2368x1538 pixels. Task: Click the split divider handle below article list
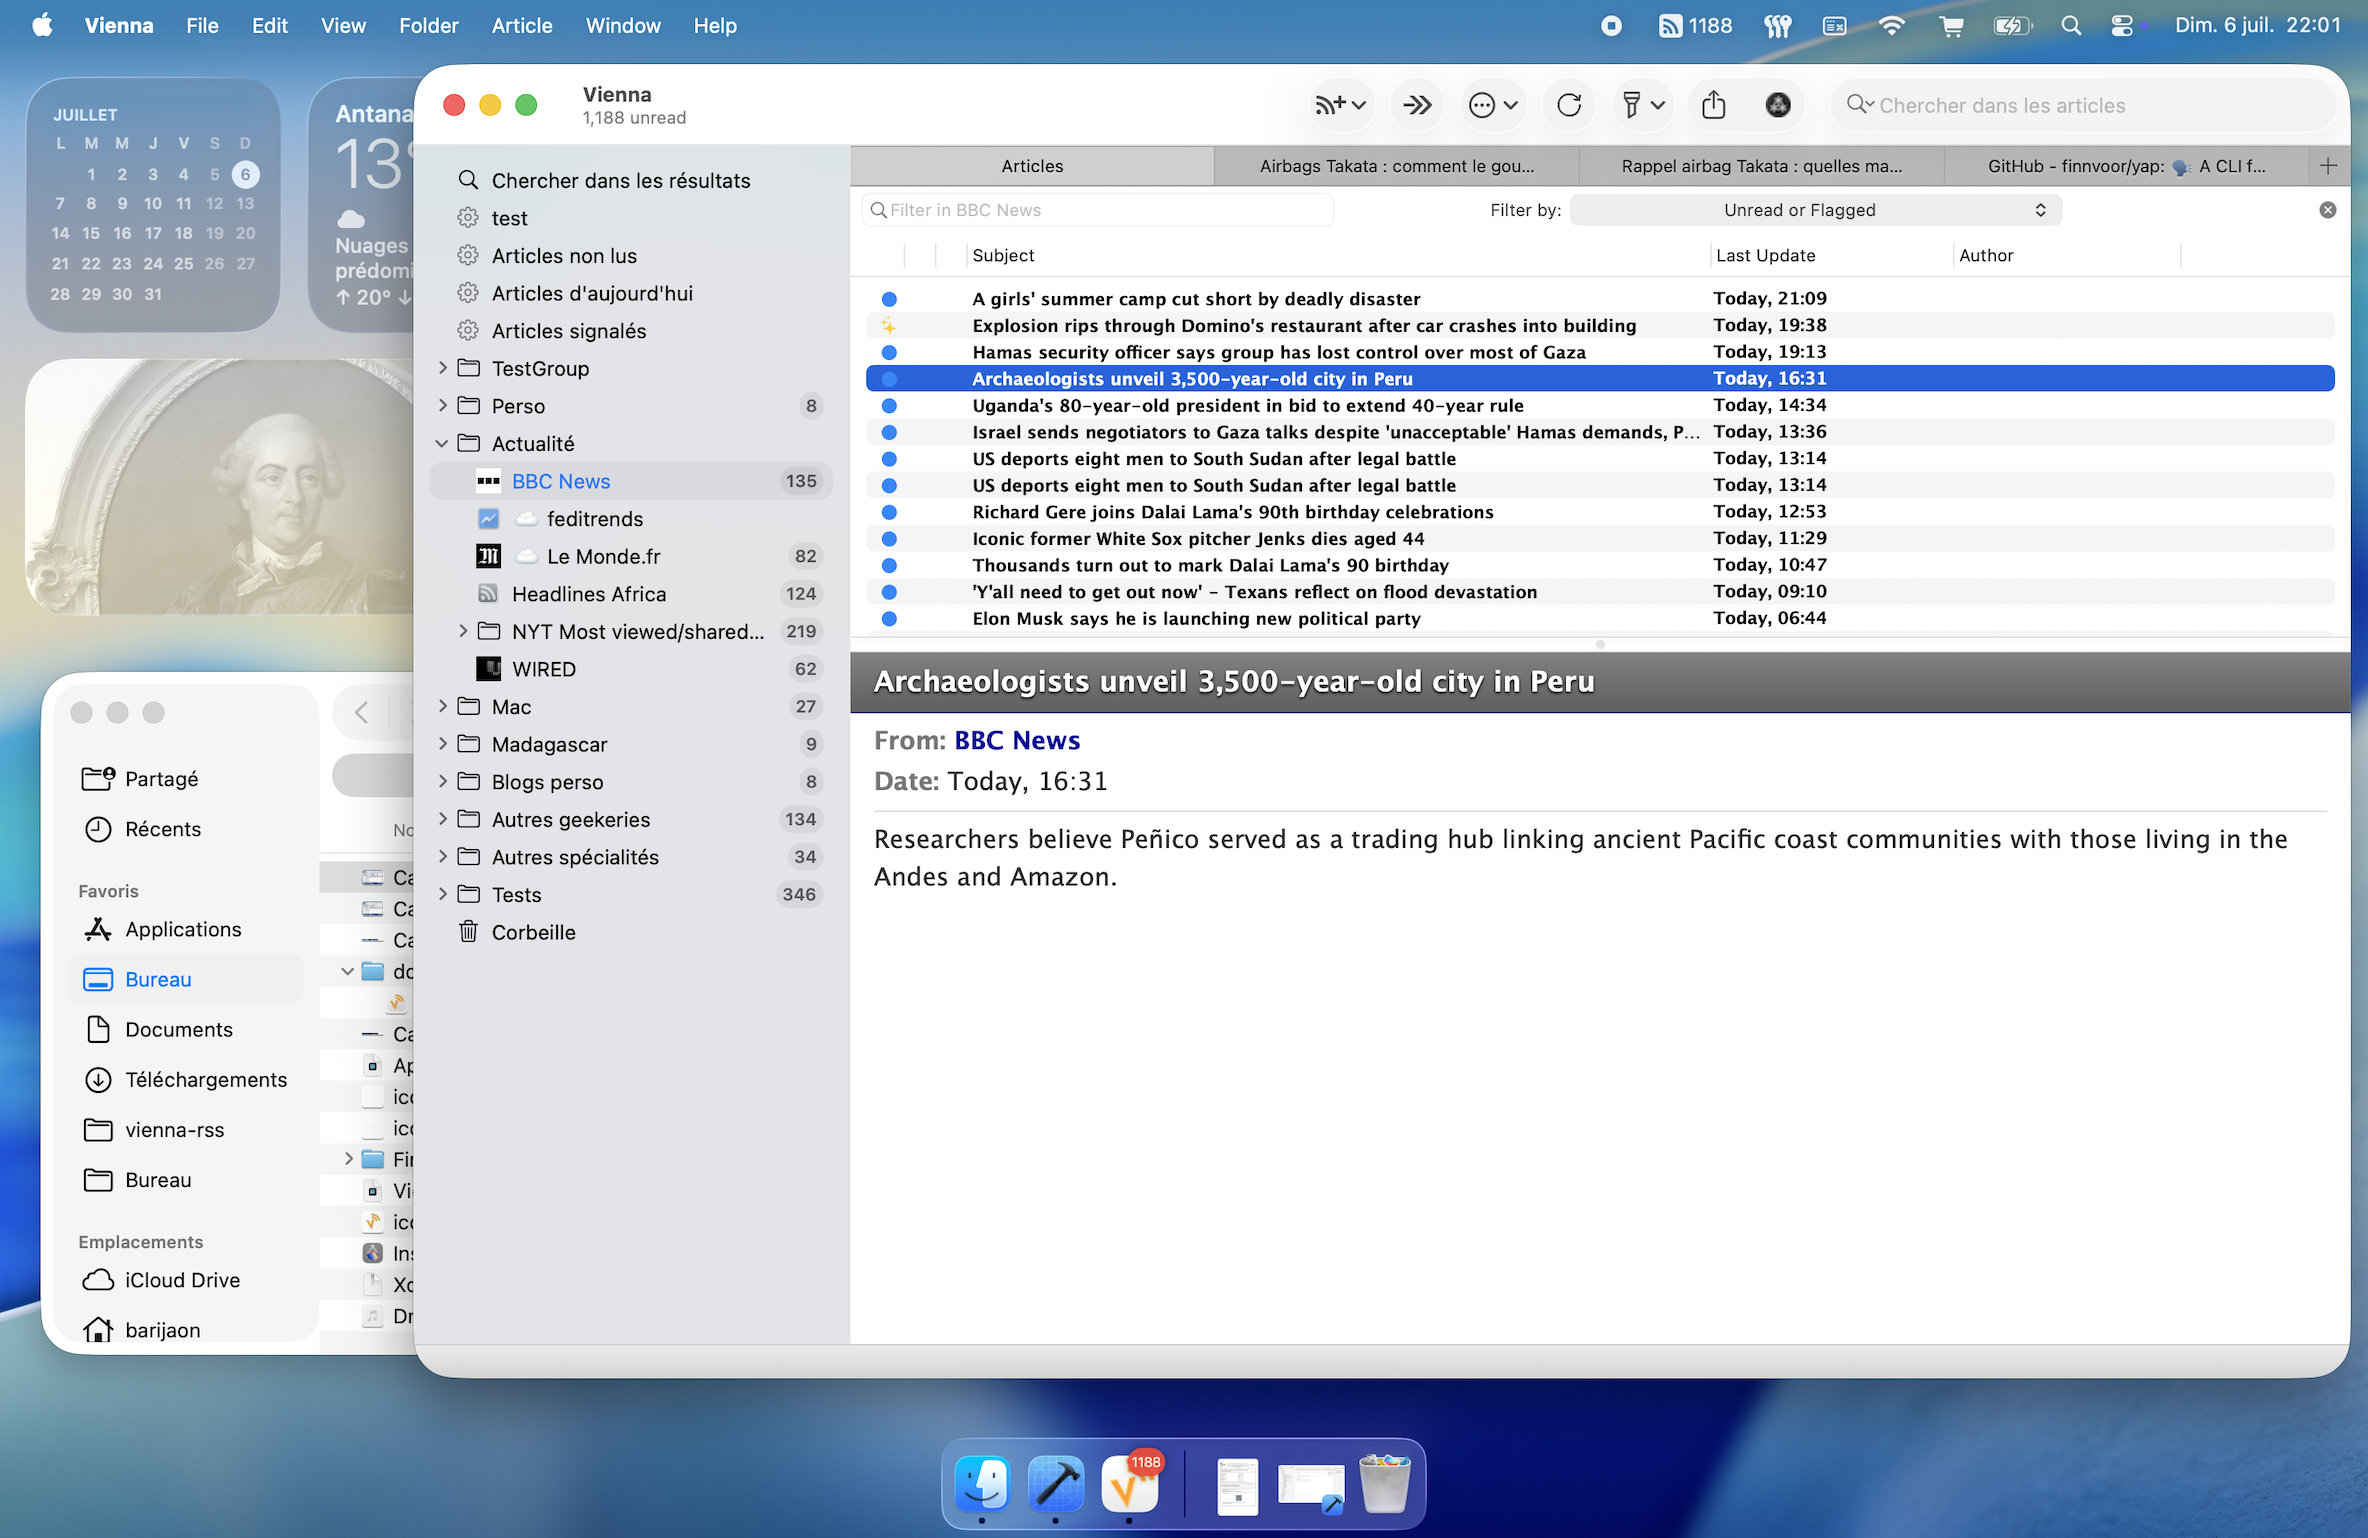tap(1600, 644)
